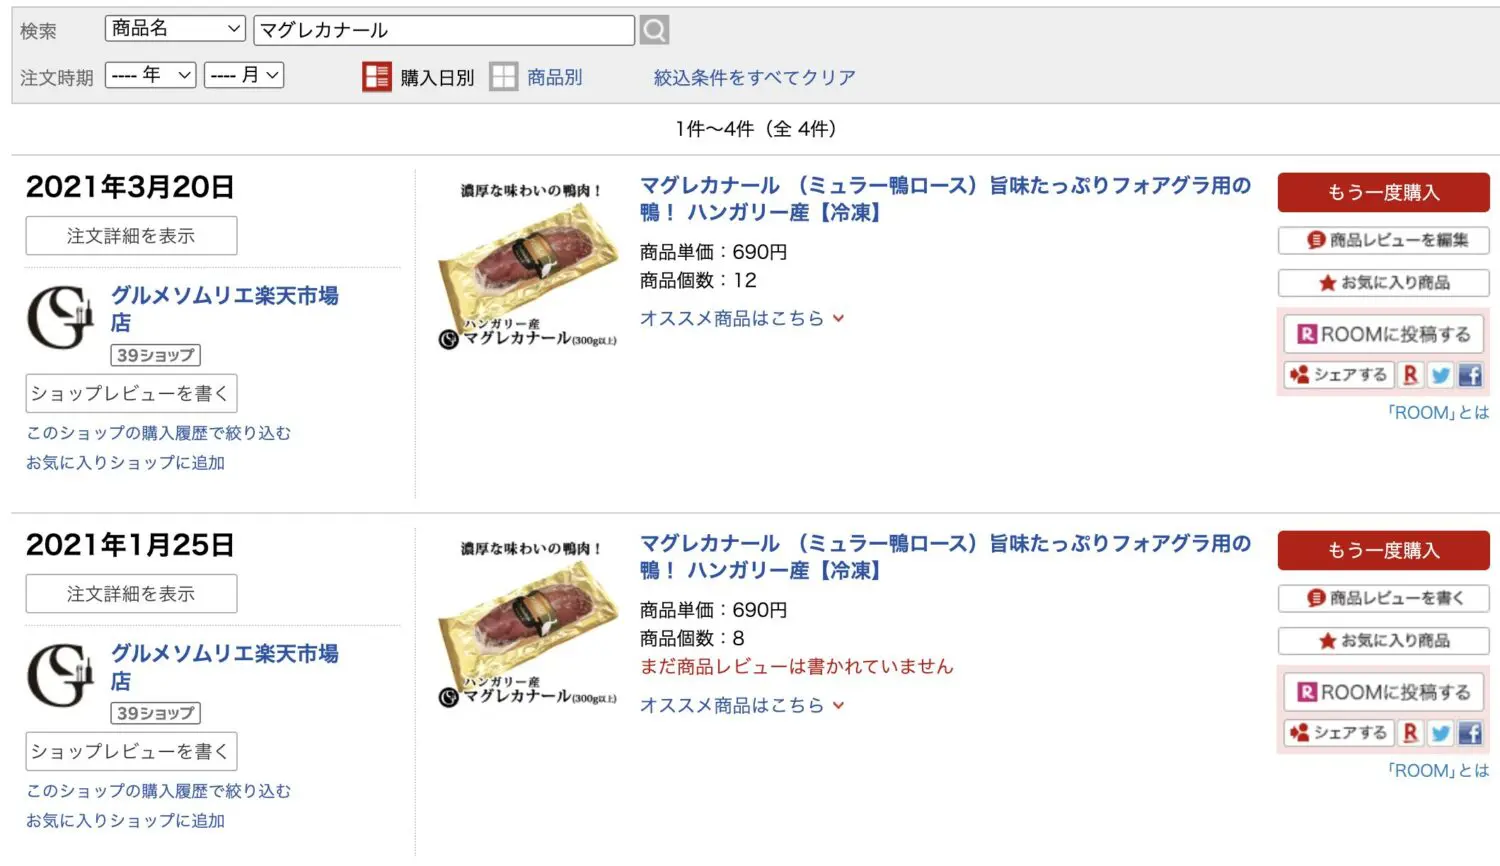Buy the March 20 item again (もう一度購入)
Viewport: 1500px width, 866px height.
coord(1383,192)
